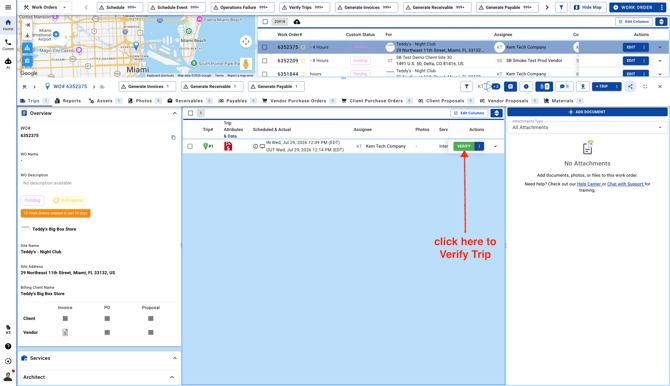The height and width of the screenshot is (386, 670).
Task: Open the Vendor Purchase Orders tab
Action: [x=299, y=101]
